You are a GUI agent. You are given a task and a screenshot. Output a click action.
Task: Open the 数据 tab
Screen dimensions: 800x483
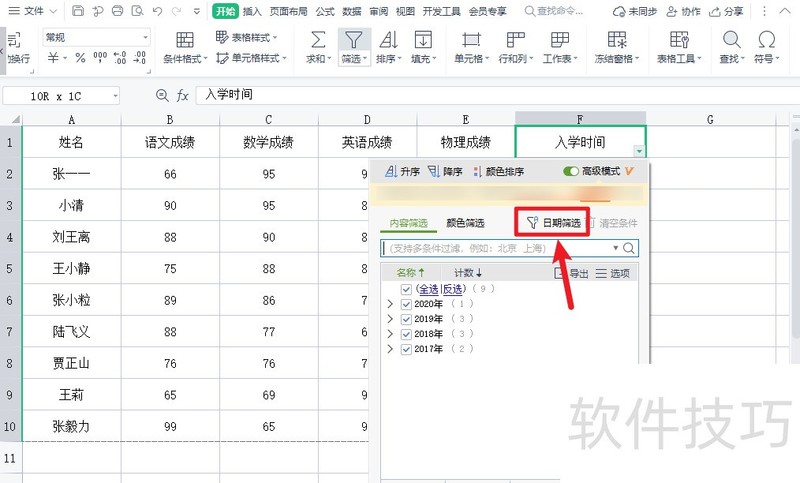[352, 11]
